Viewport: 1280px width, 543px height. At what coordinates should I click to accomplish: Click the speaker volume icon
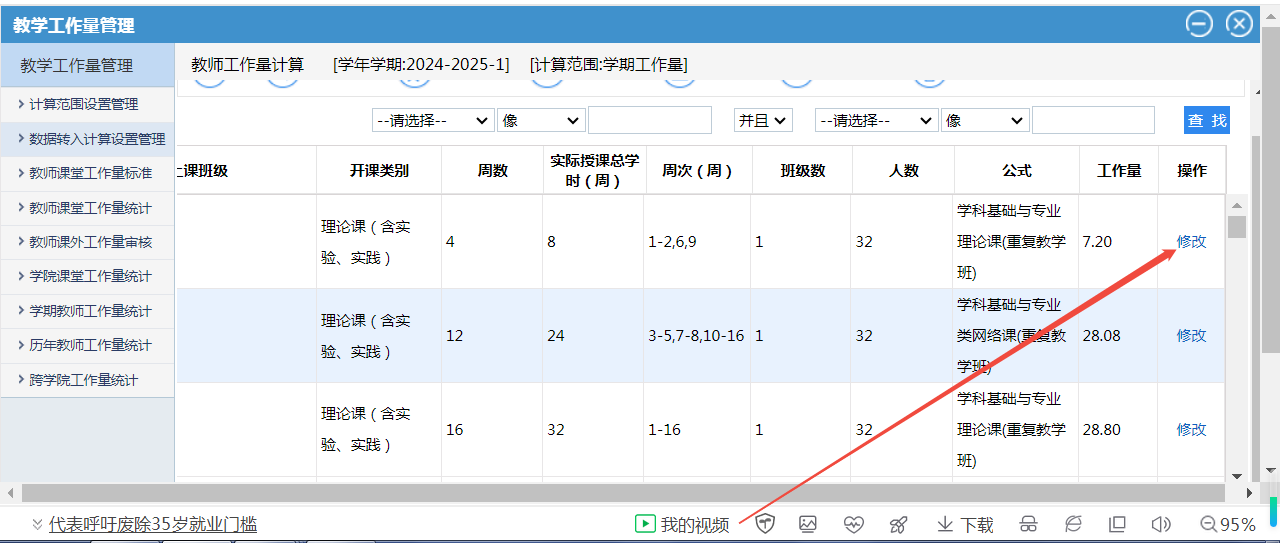click(1161, 524)
